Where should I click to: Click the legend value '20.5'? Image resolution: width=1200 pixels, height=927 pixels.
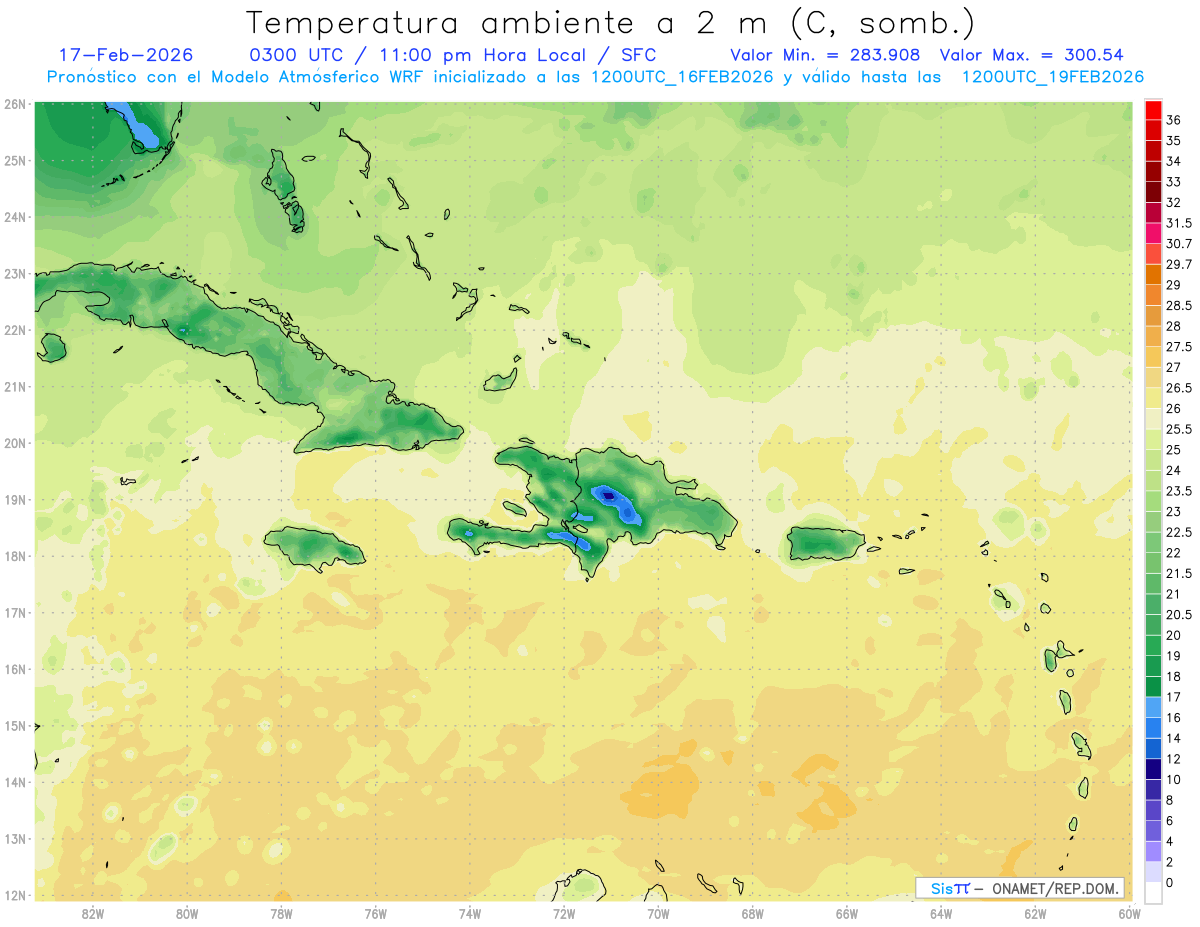tap(1179, 614)
